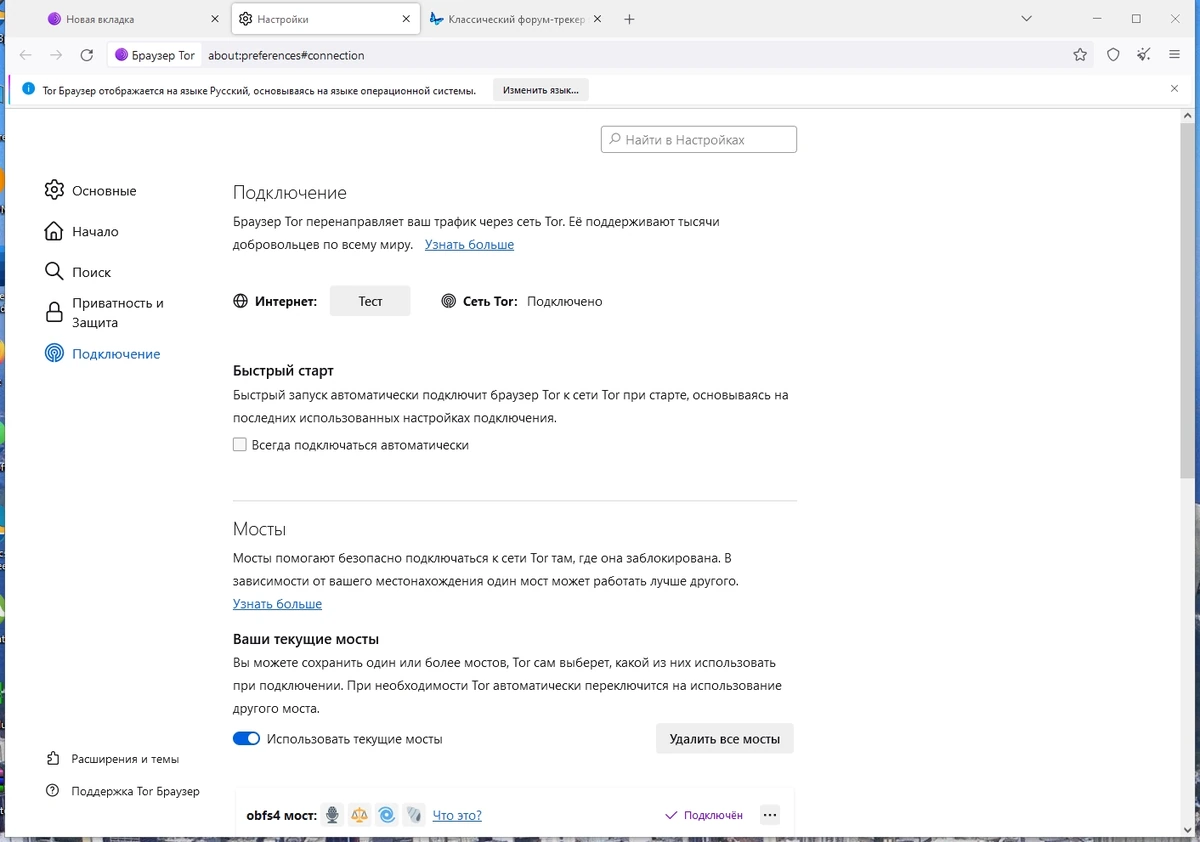
Task: Open the hamburger application menu
Action: [x=1174, y=55]
